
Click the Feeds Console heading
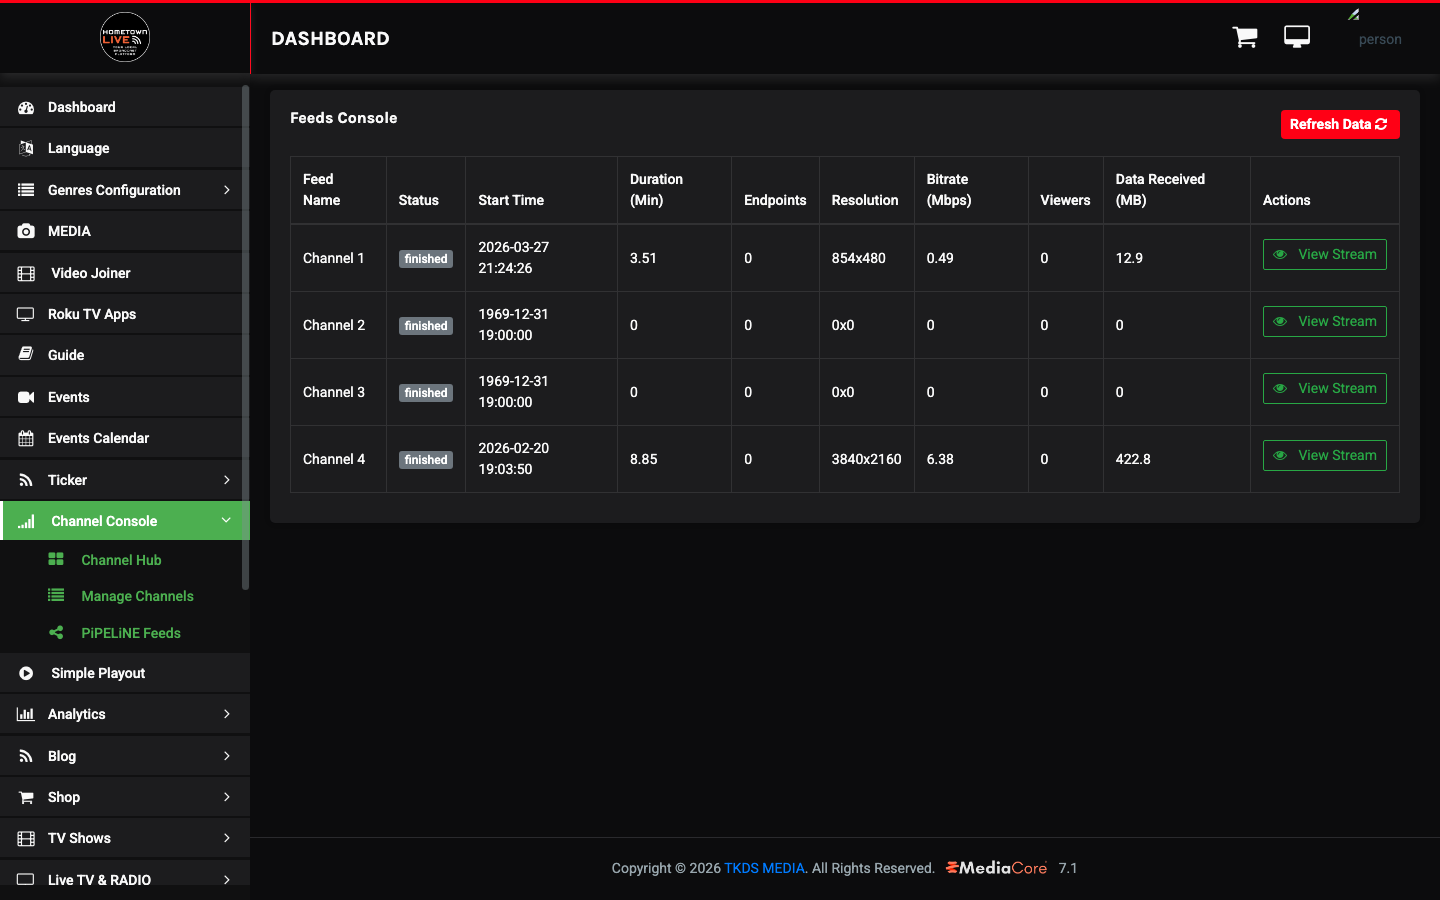click(344, 118)
